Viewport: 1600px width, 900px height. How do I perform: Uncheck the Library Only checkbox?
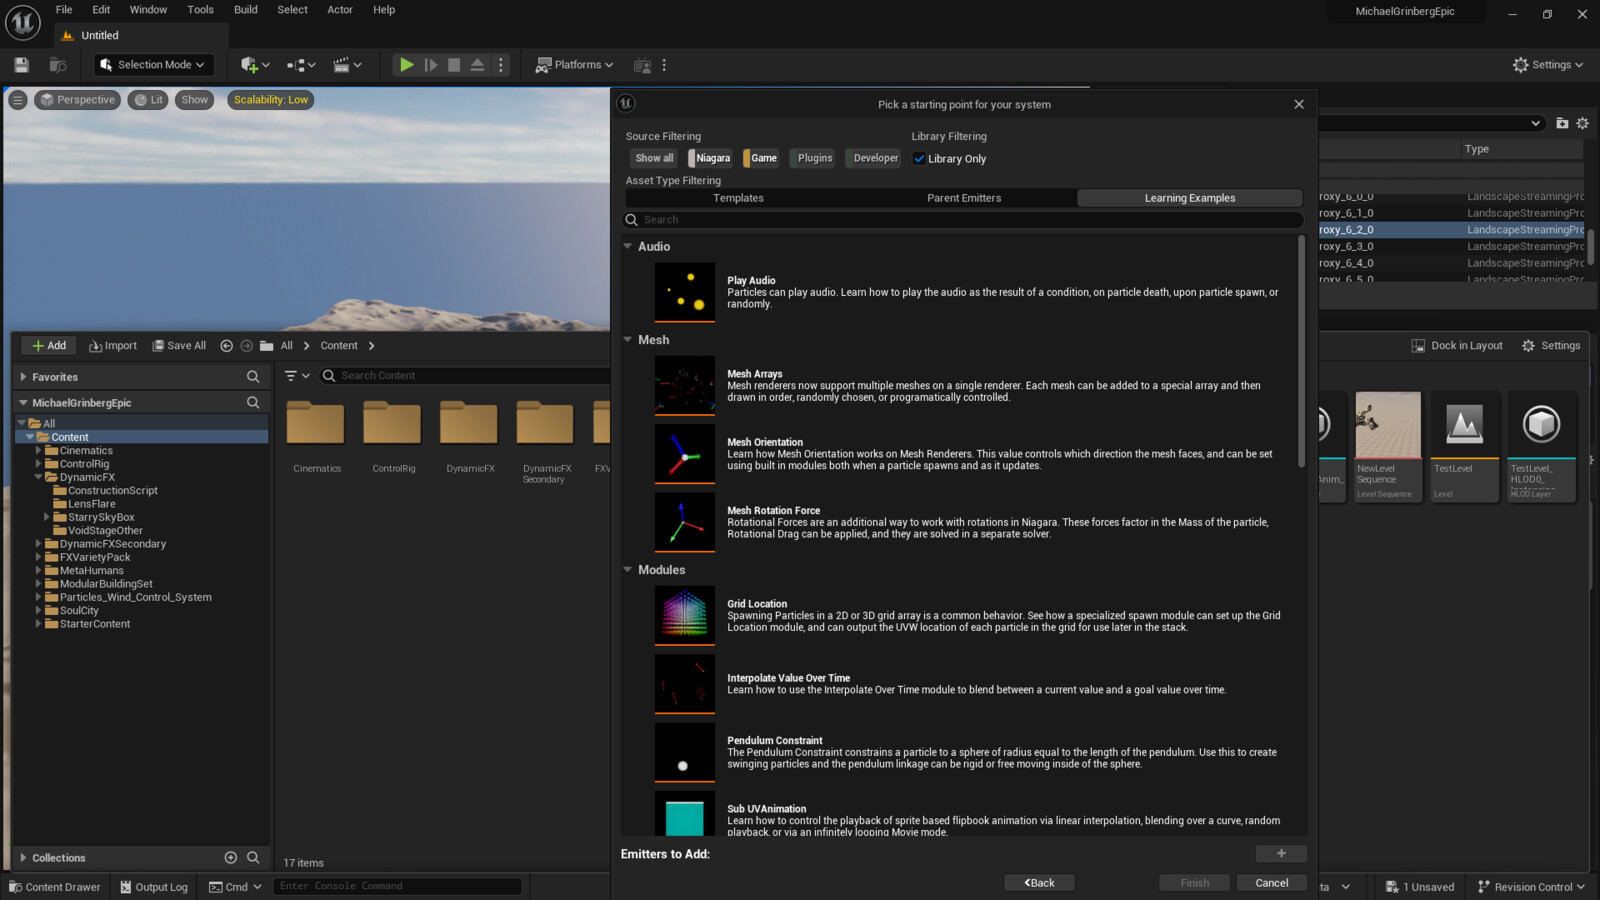tap(919, 159)
